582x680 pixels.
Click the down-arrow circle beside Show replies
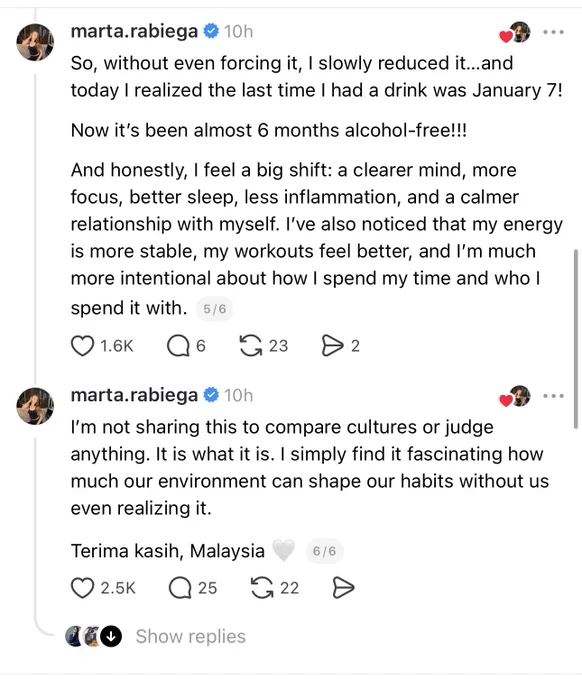point(111,636)
